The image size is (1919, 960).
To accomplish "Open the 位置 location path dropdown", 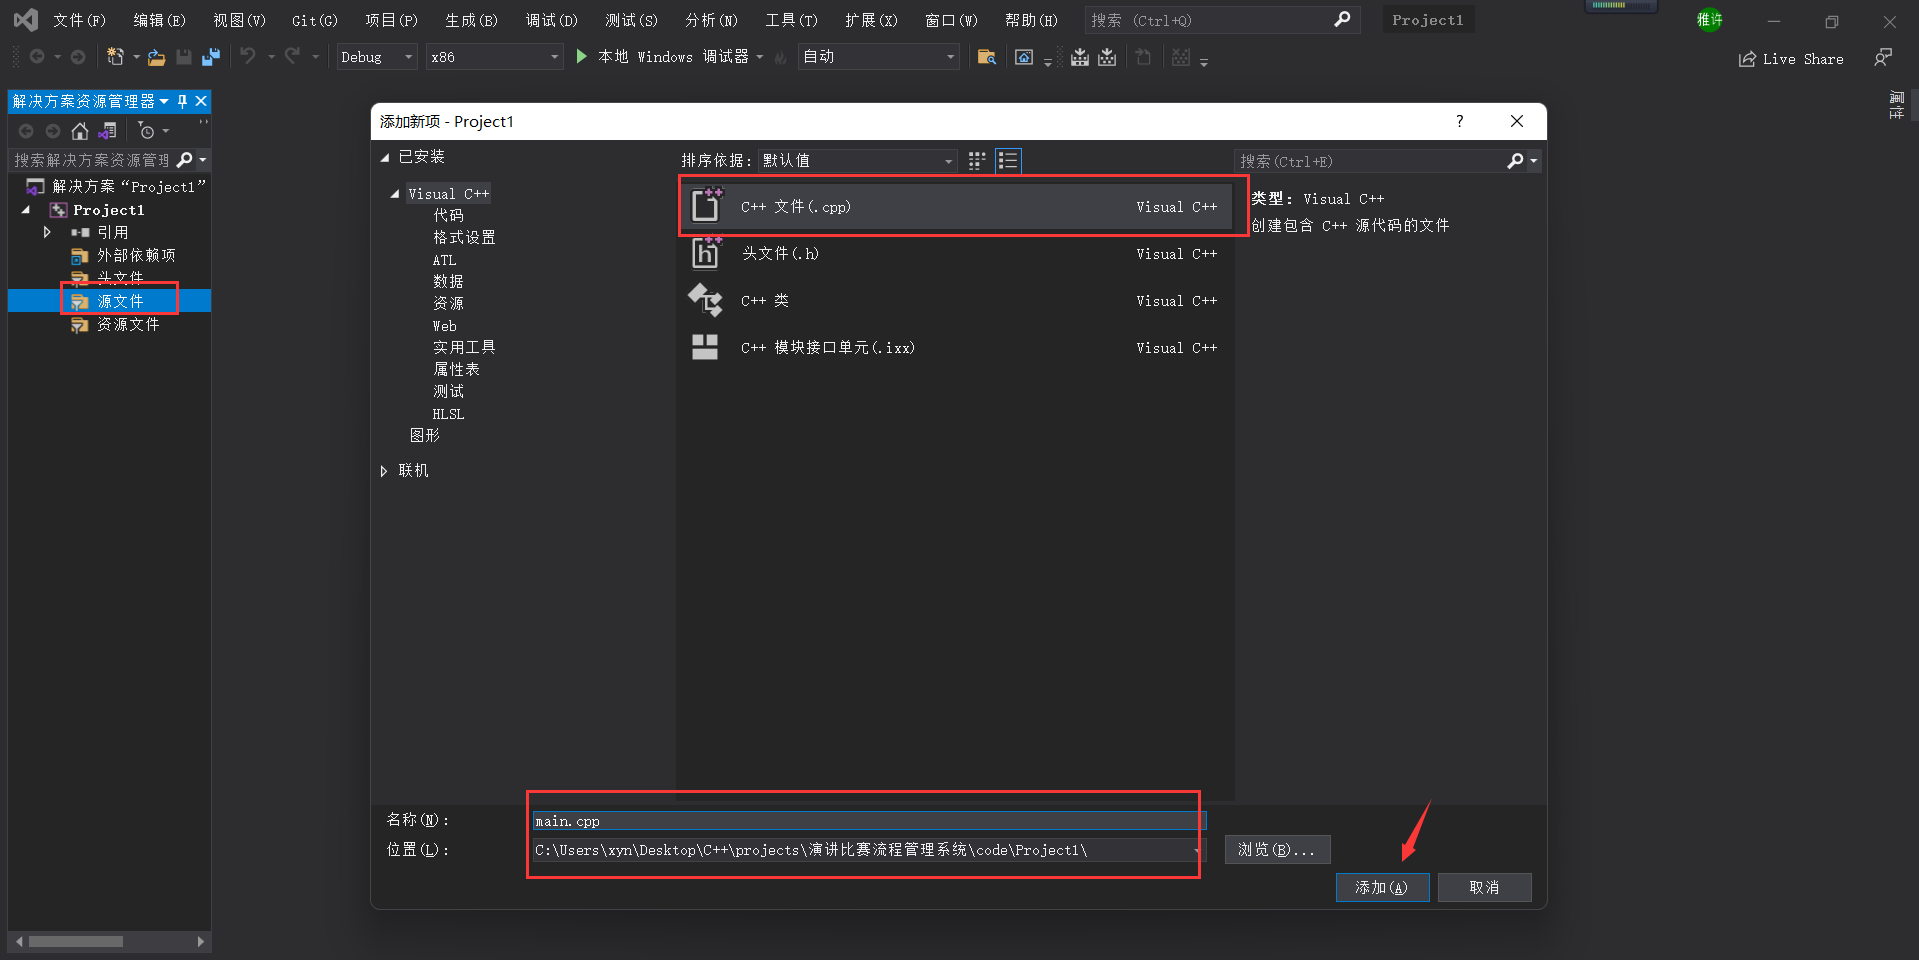I will click(1197, 850).
